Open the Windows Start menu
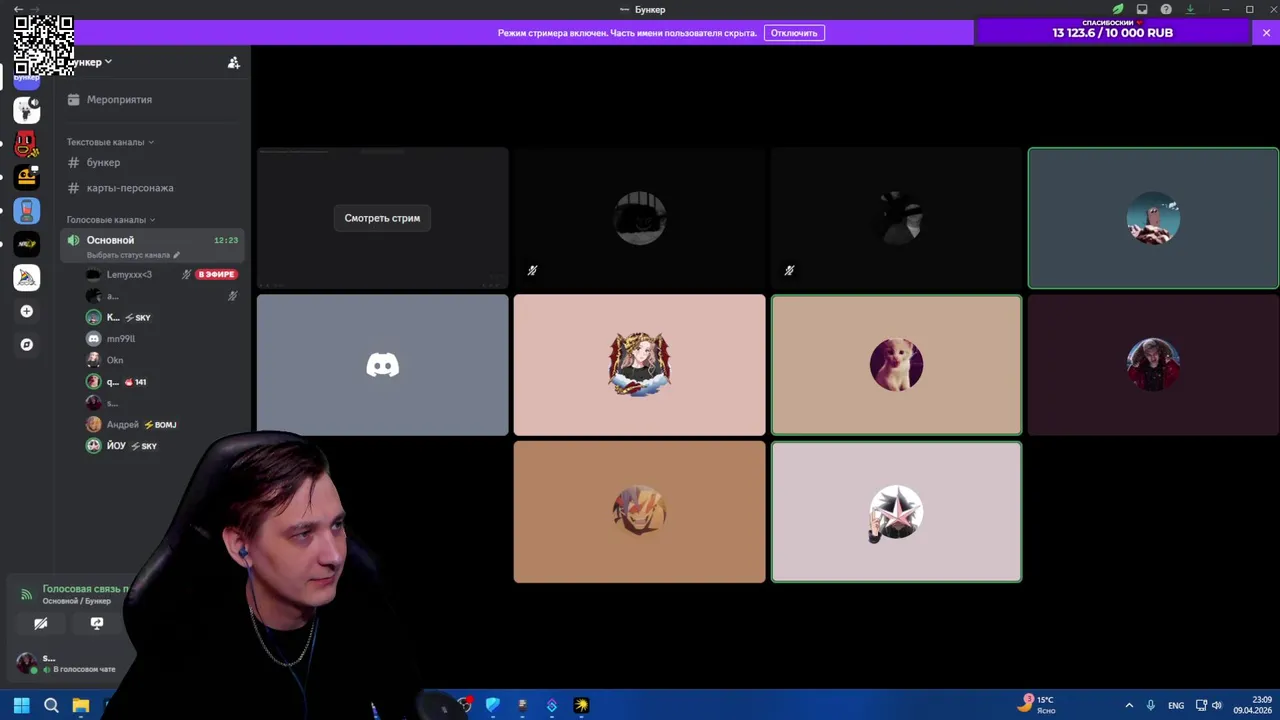This screenshot has width=1280, height=720. point(21,705)
